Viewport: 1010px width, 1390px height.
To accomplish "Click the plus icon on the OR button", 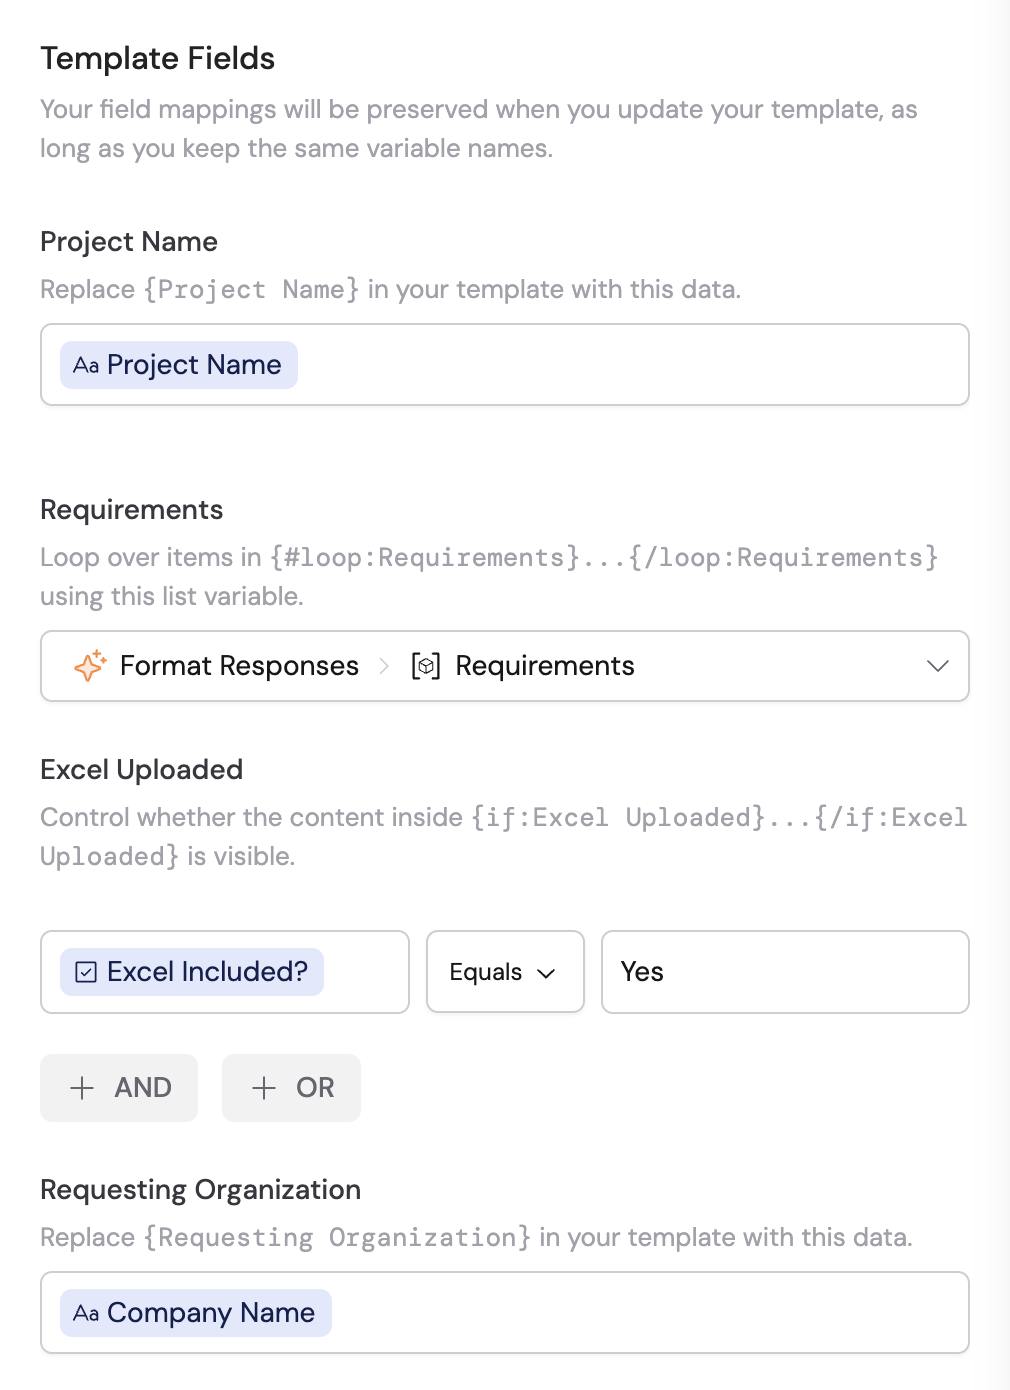I will (263, 1088).
